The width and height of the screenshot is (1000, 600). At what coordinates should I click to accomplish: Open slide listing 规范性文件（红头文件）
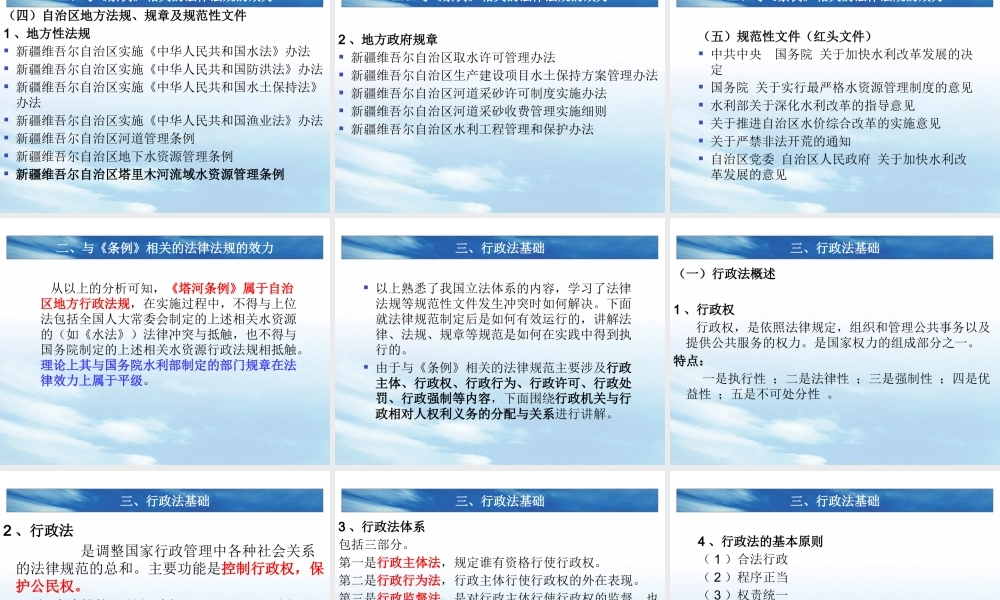[835, 106]
